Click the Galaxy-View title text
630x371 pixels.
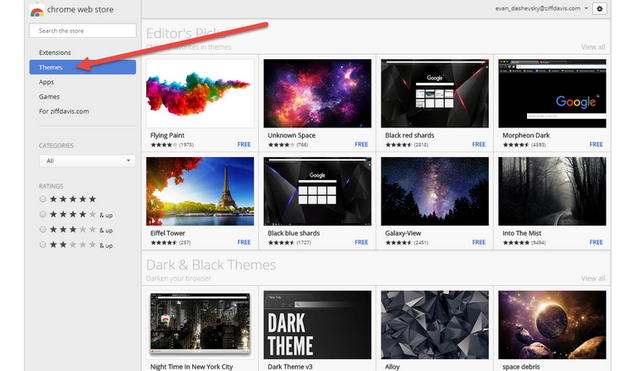click(403, 233)
